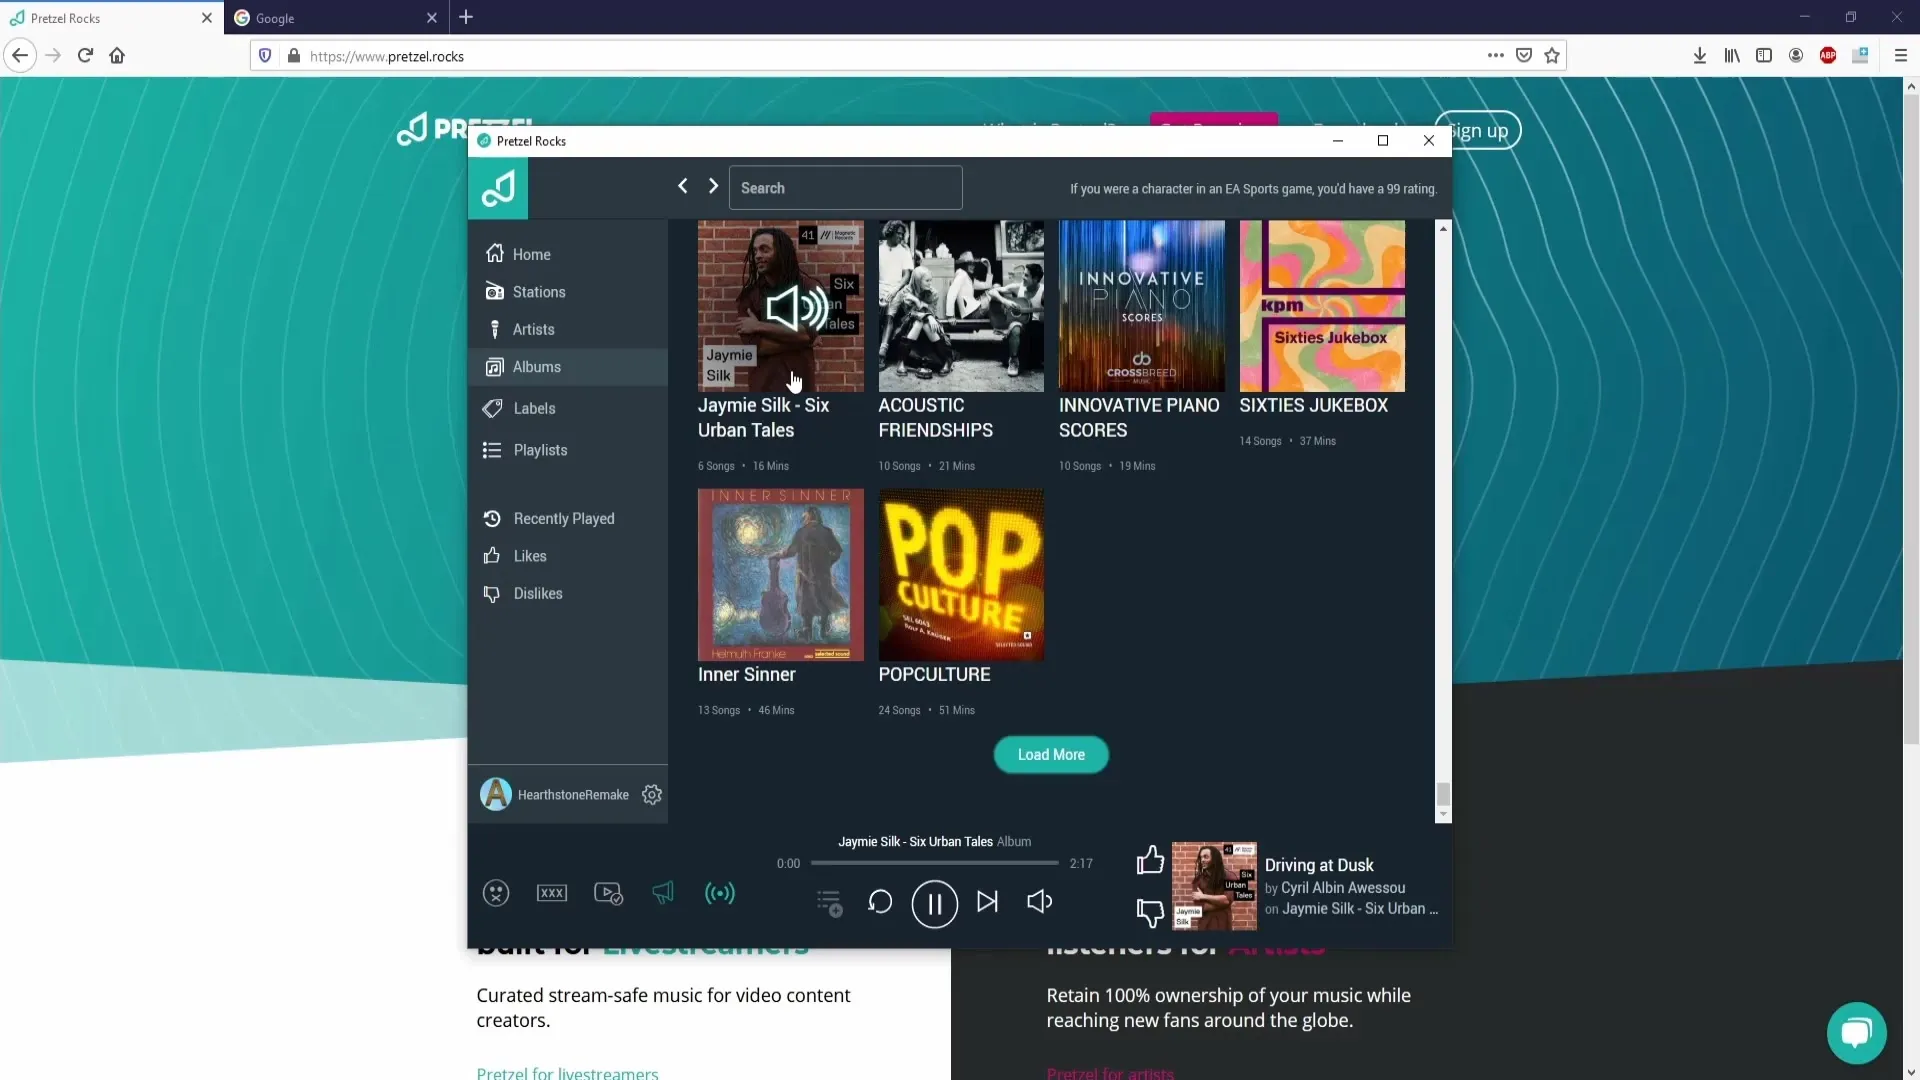This screenshot has width=1920, height=1080.
Task: Open the Sixties Jukebox album cover
Action: (1322, 306)
